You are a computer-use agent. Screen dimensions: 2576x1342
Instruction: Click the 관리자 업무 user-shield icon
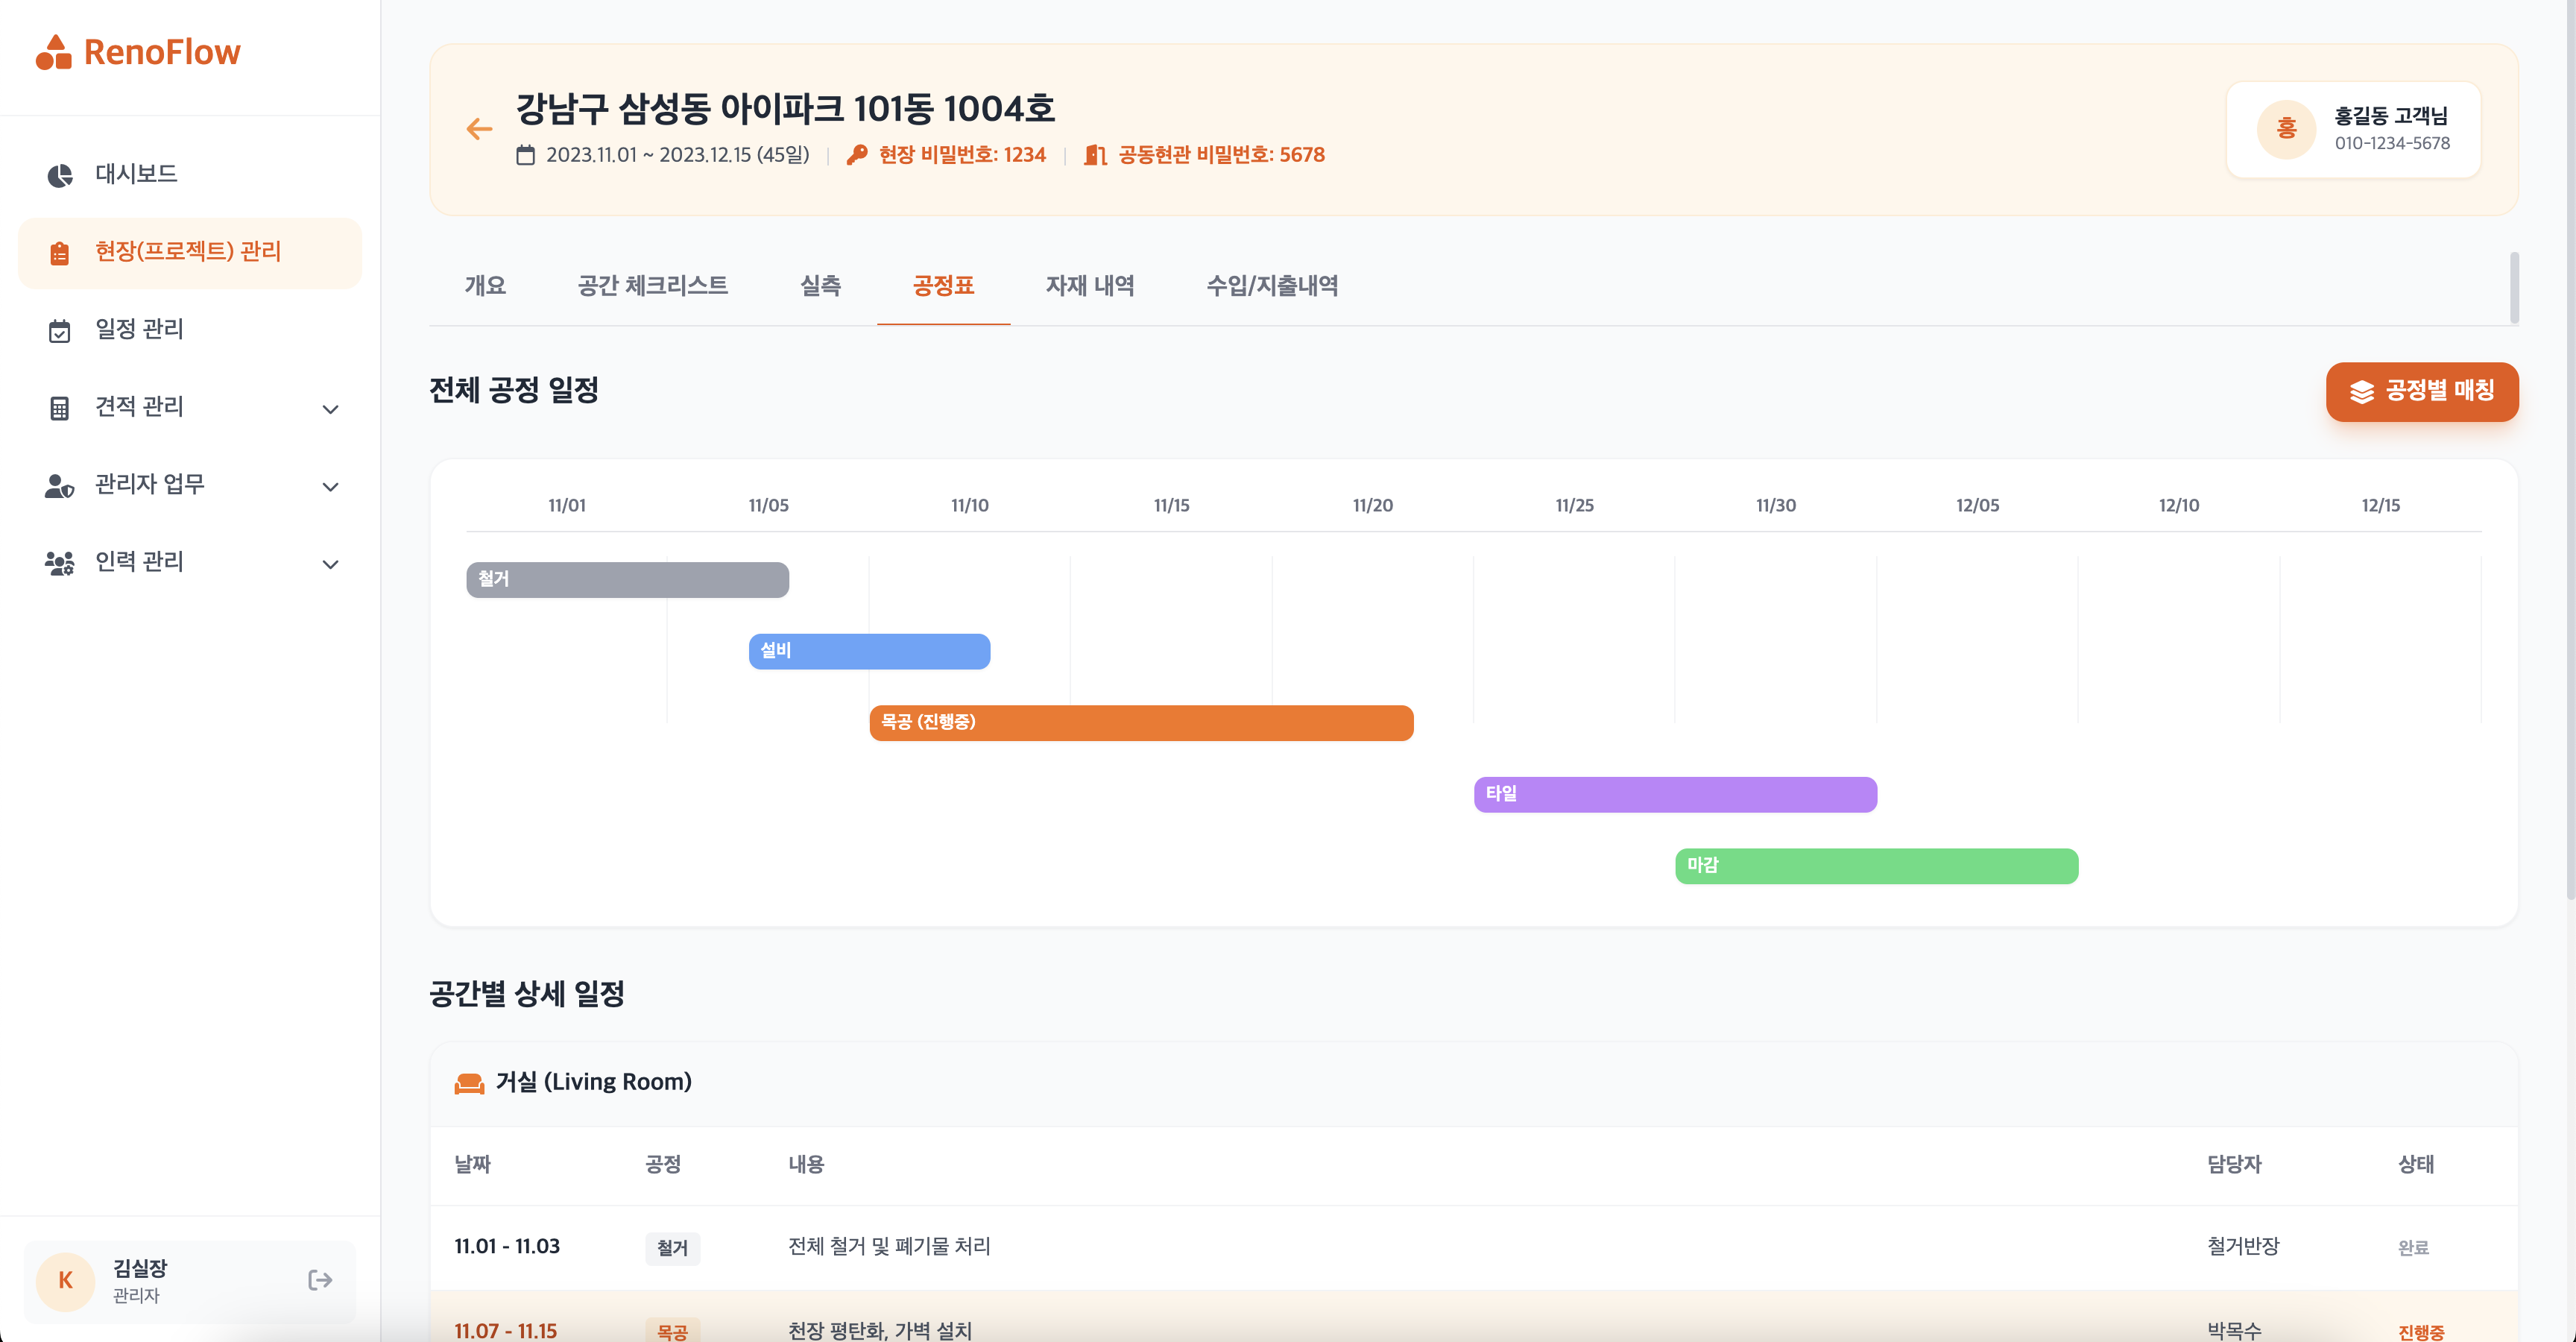(x=60, y=486)
